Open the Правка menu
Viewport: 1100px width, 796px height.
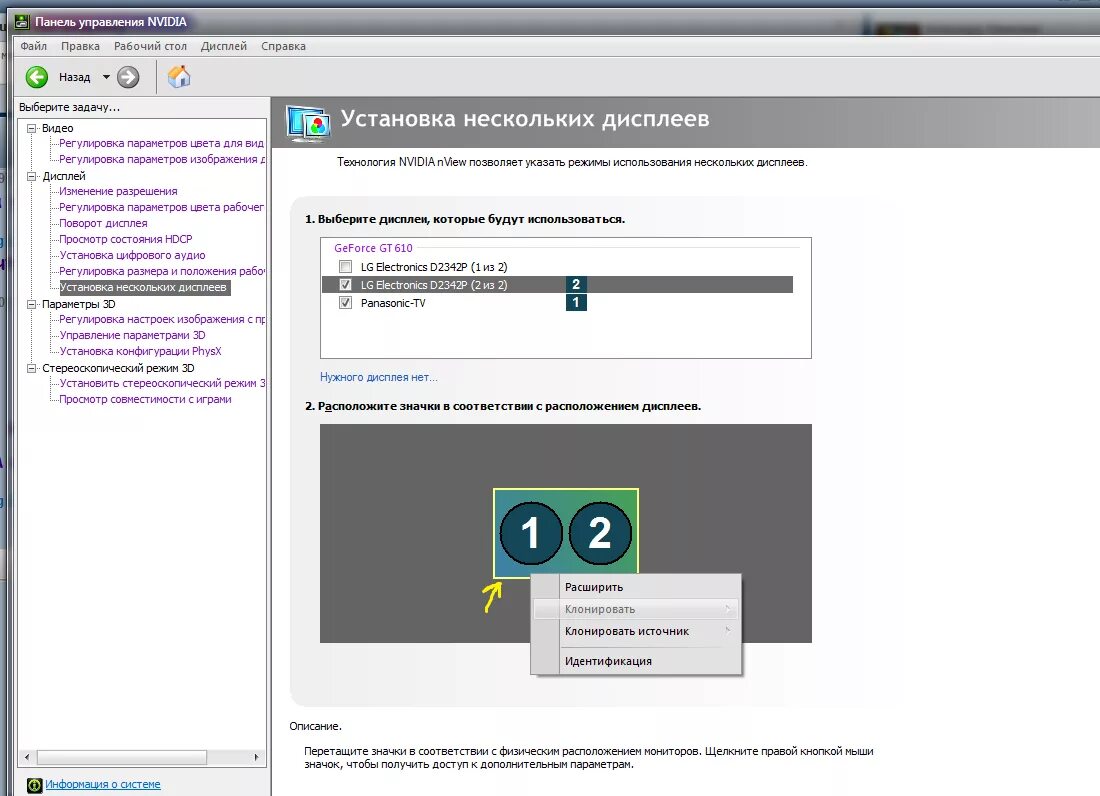(80, 46)
